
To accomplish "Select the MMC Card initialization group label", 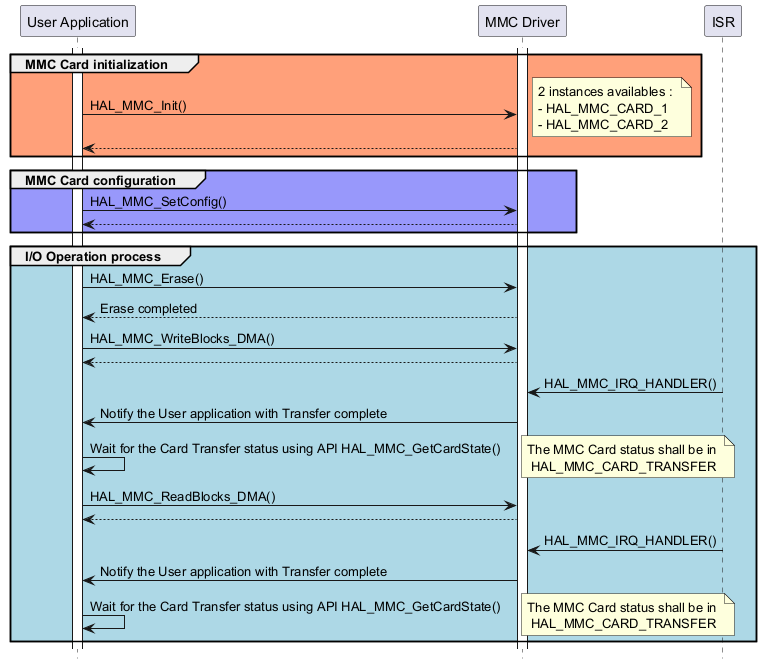I will click(x=97, y=65).
